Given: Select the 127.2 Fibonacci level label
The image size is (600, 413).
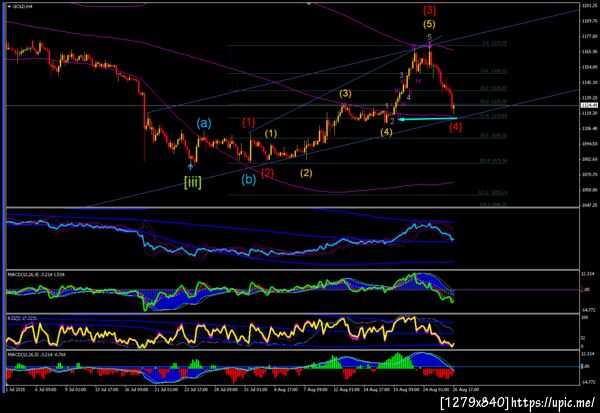Looking at the screenshot, I should point(493,193).
